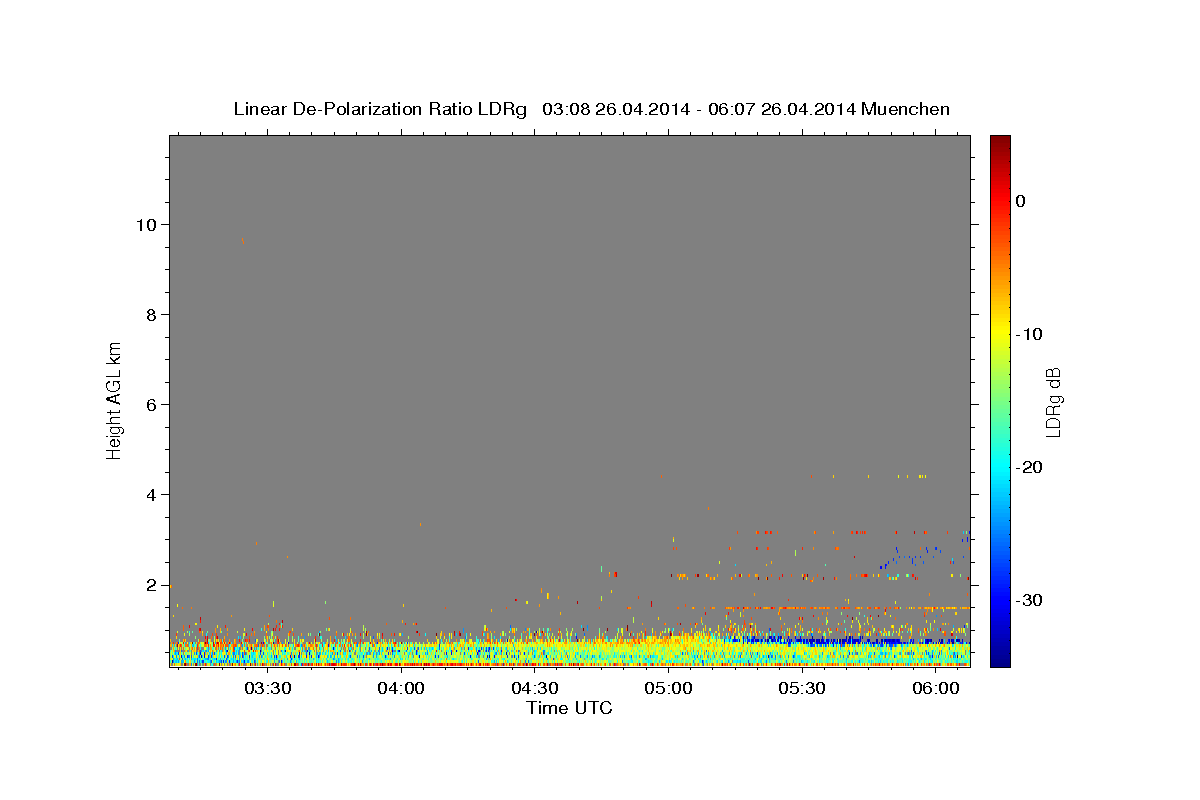Click the colorbar value label 0
Image resolution: width=1200 pixels, height=800 pixels.
1021,201
